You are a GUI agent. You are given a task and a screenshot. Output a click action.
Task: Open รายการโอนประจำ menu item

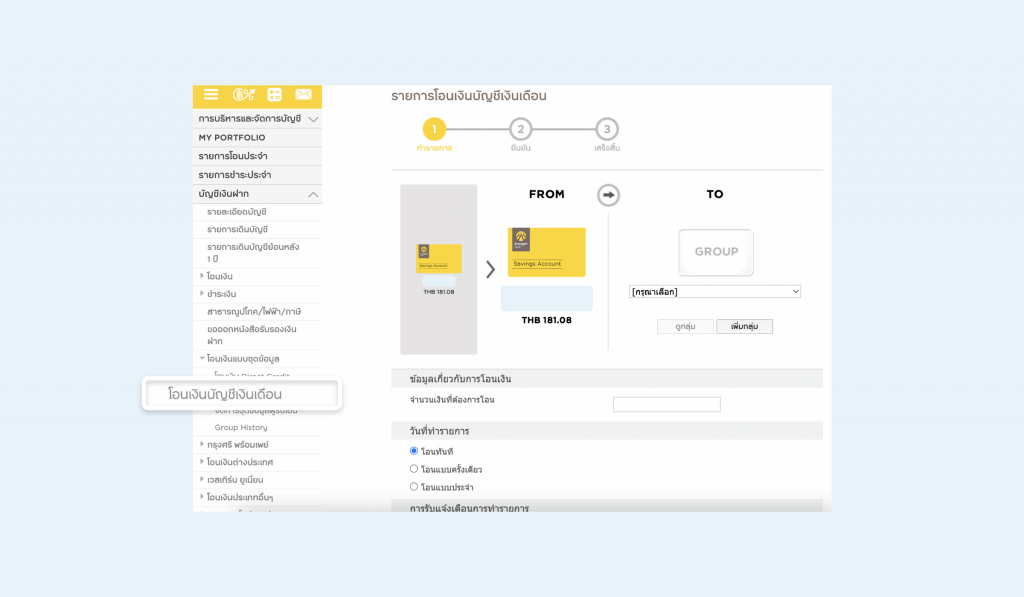point(232,156)
